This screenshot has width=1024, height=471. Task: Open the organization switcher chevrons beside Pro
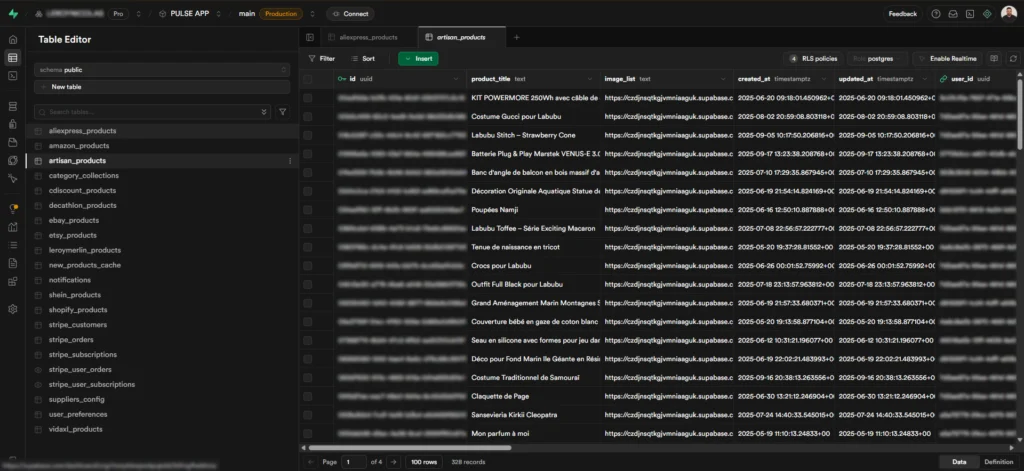click(138, 14)
